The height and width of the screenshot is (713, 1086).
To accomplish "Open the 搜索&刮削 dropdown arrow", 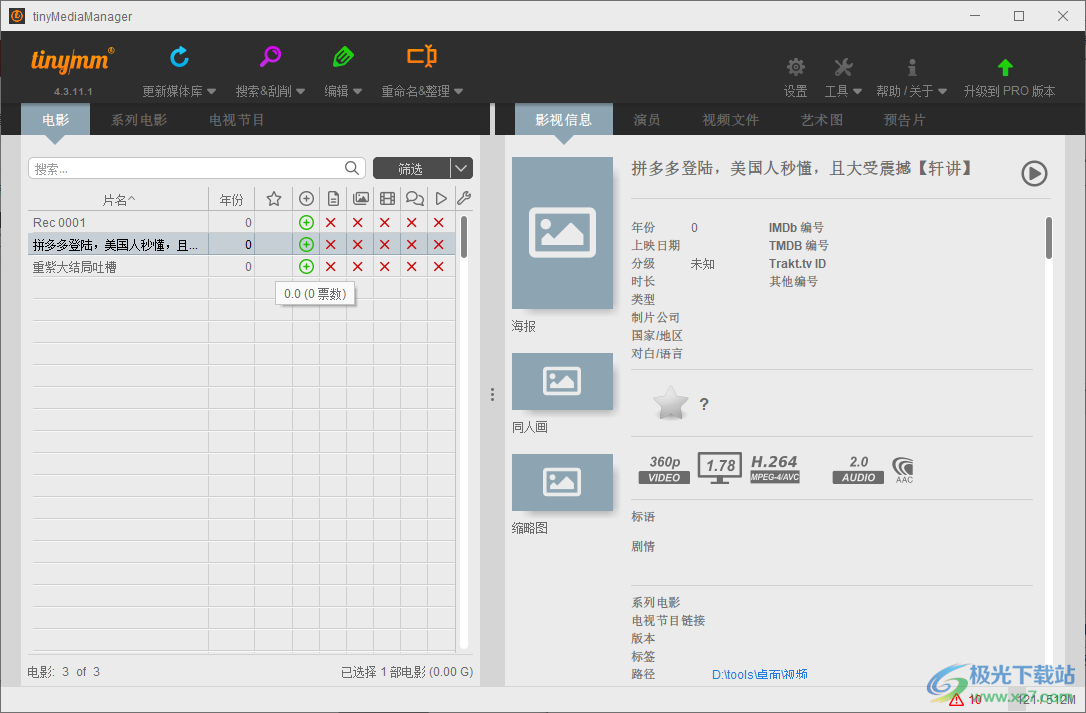I will pos(301,91).
